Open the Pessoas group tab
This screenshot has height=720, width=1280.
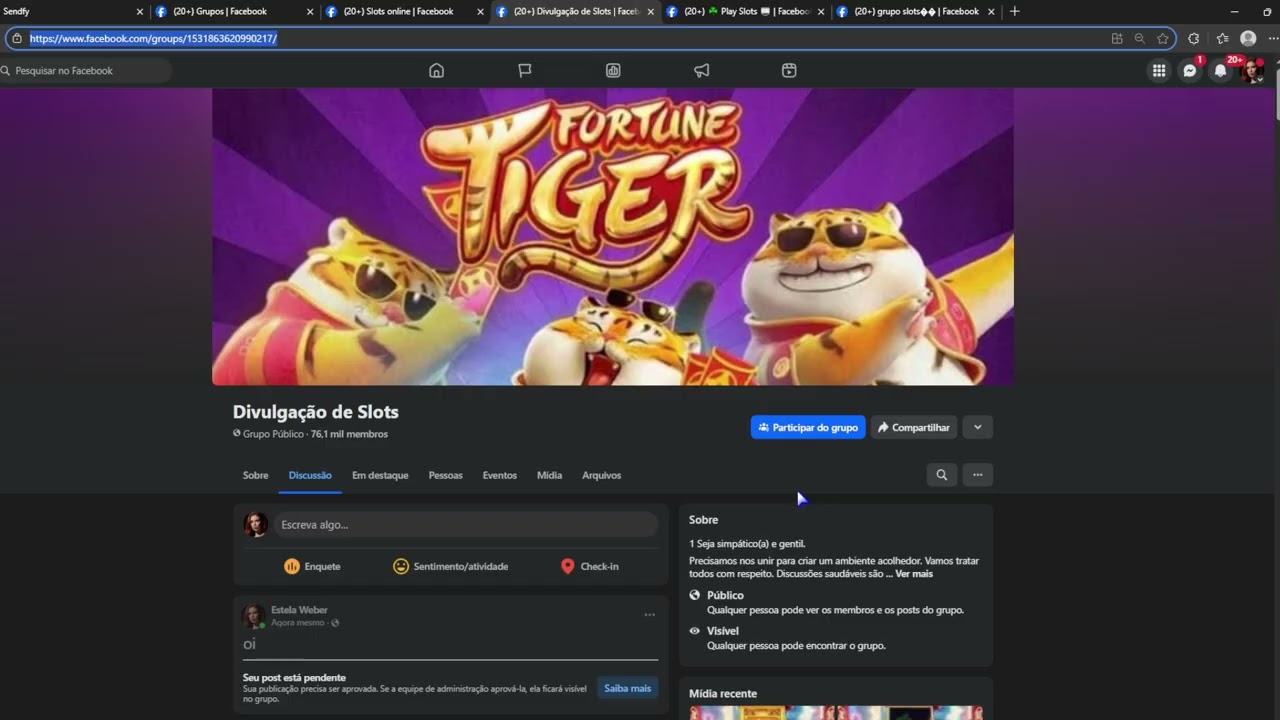(x=445, y=475)
